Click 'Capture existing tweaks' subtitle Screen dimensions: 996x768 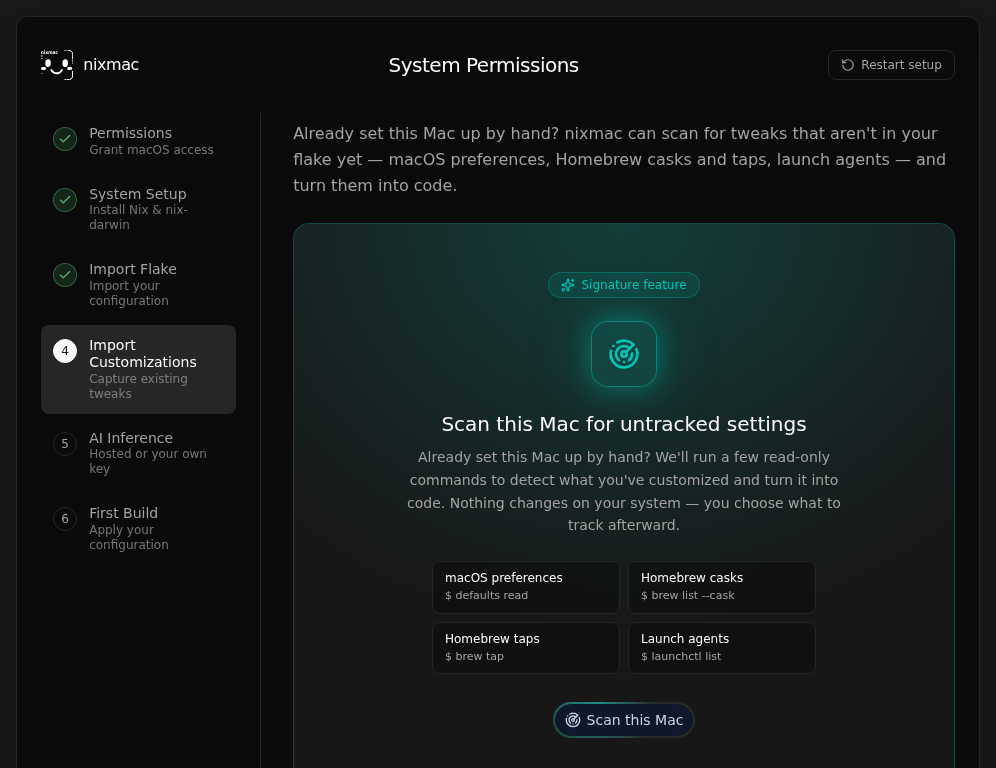point(138,386)
